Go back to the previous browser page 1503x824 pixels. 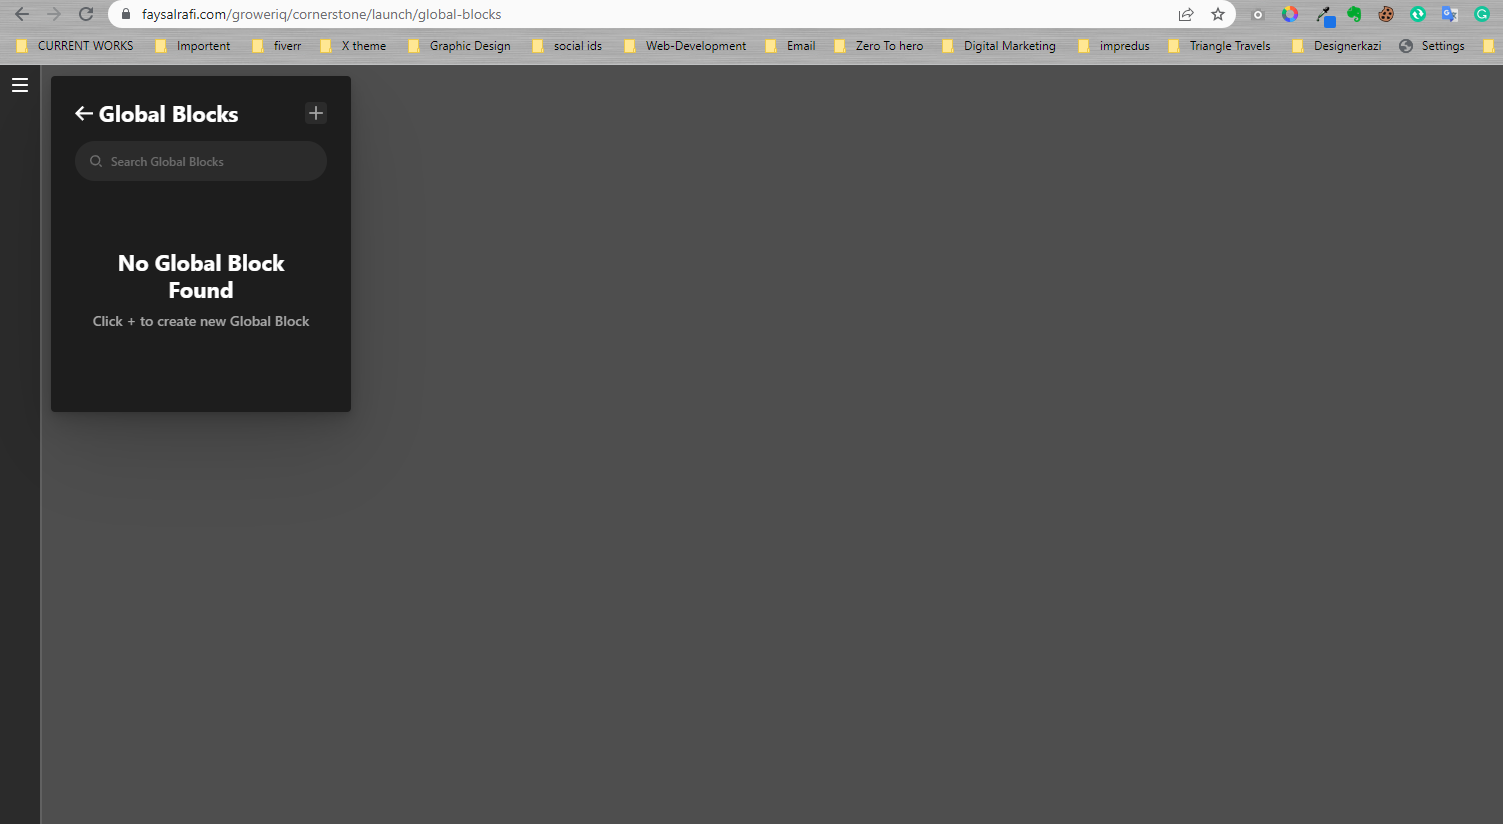coord(22,14)
